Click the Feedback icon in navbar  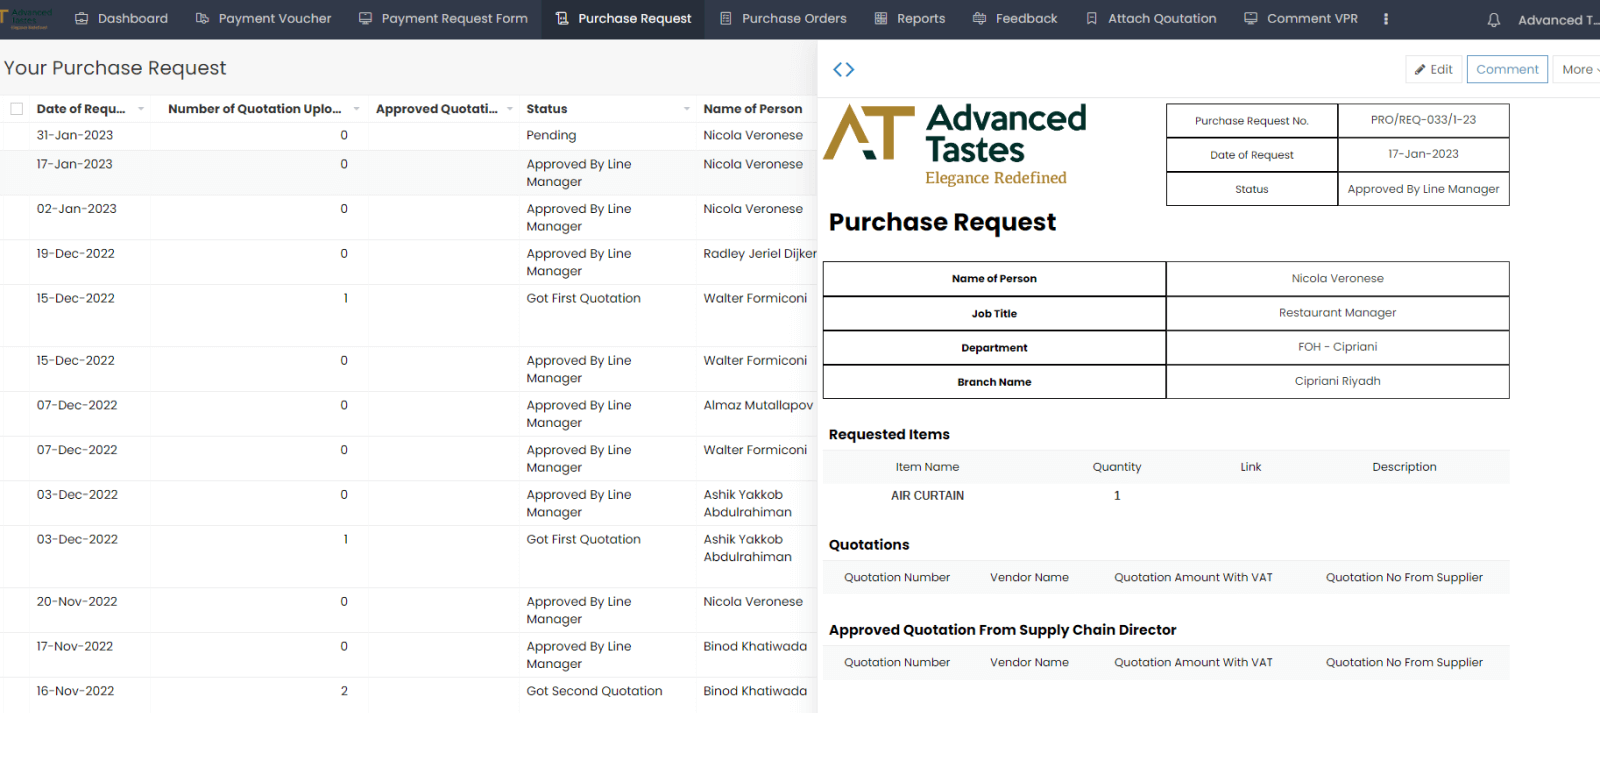tap(979, 19)
